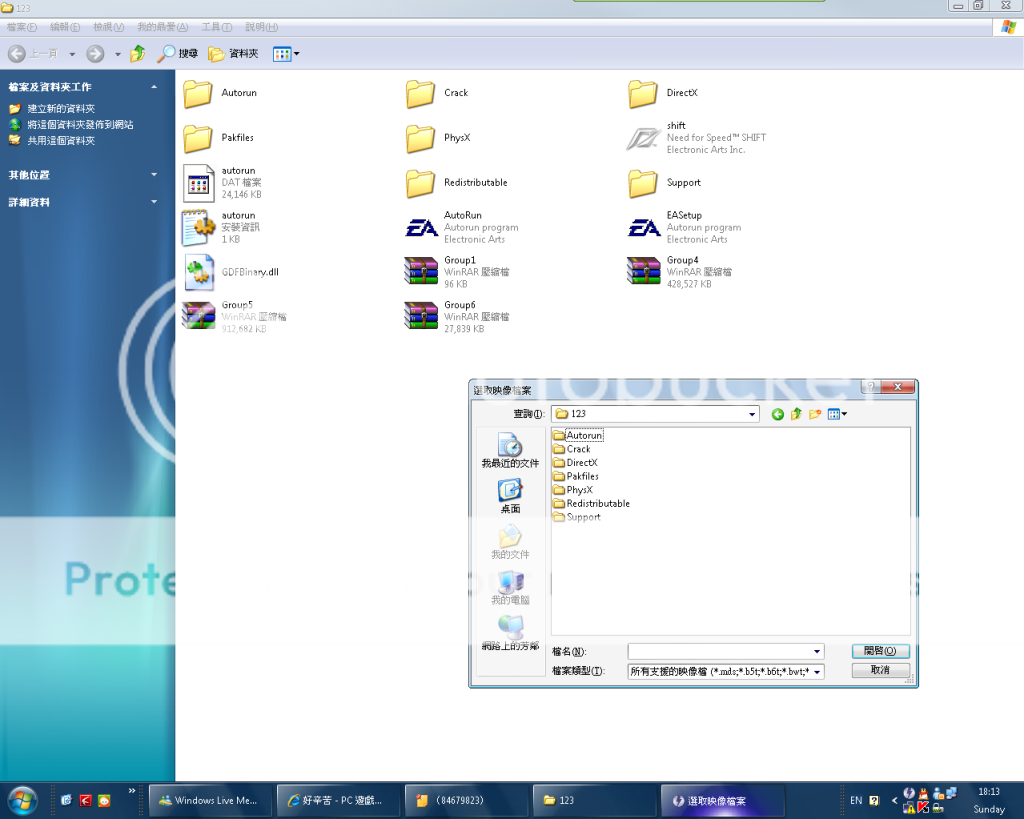This screenshot has height=819, width=1024.
Task: Select the Need for Speed shift executable
Action: [x=644, y=138]
